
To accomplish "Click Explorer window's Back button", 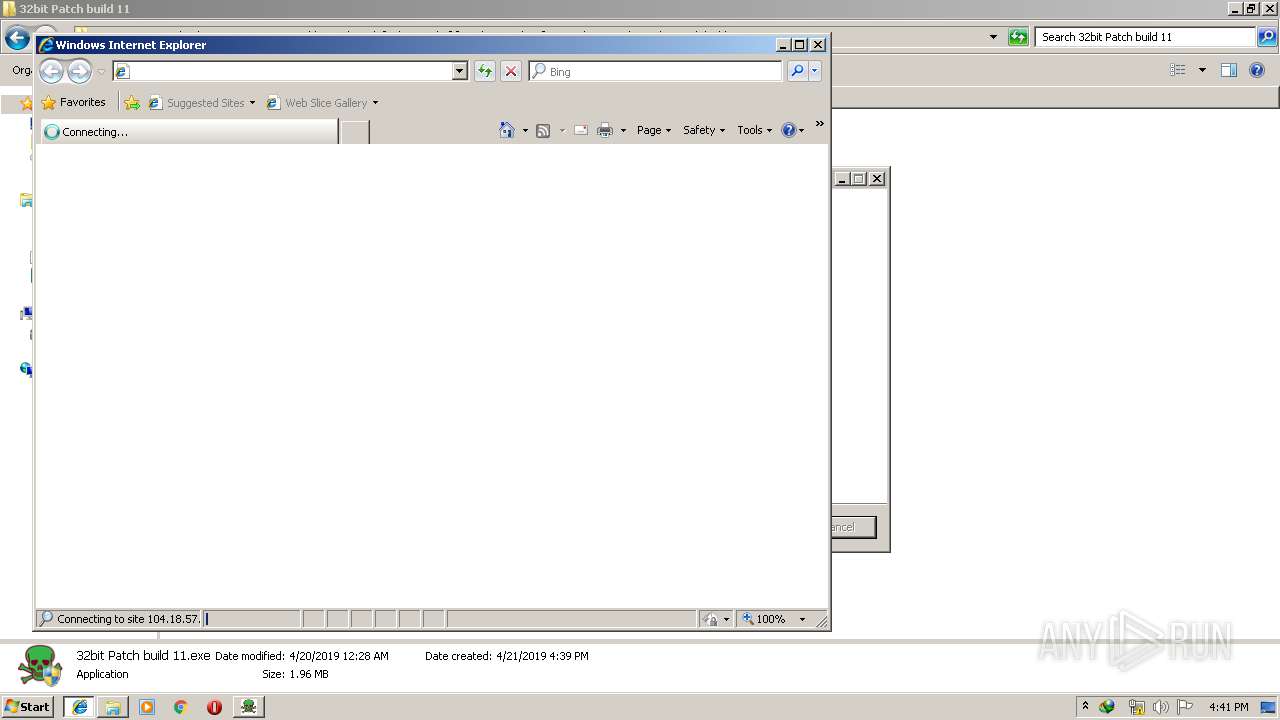I will pyautogui.click(x=17, y=38).
